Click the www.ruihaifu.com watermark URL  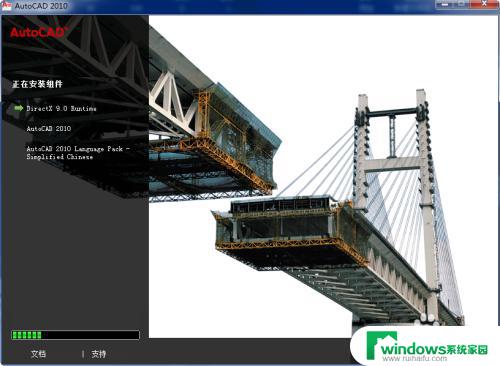point(415,359)
